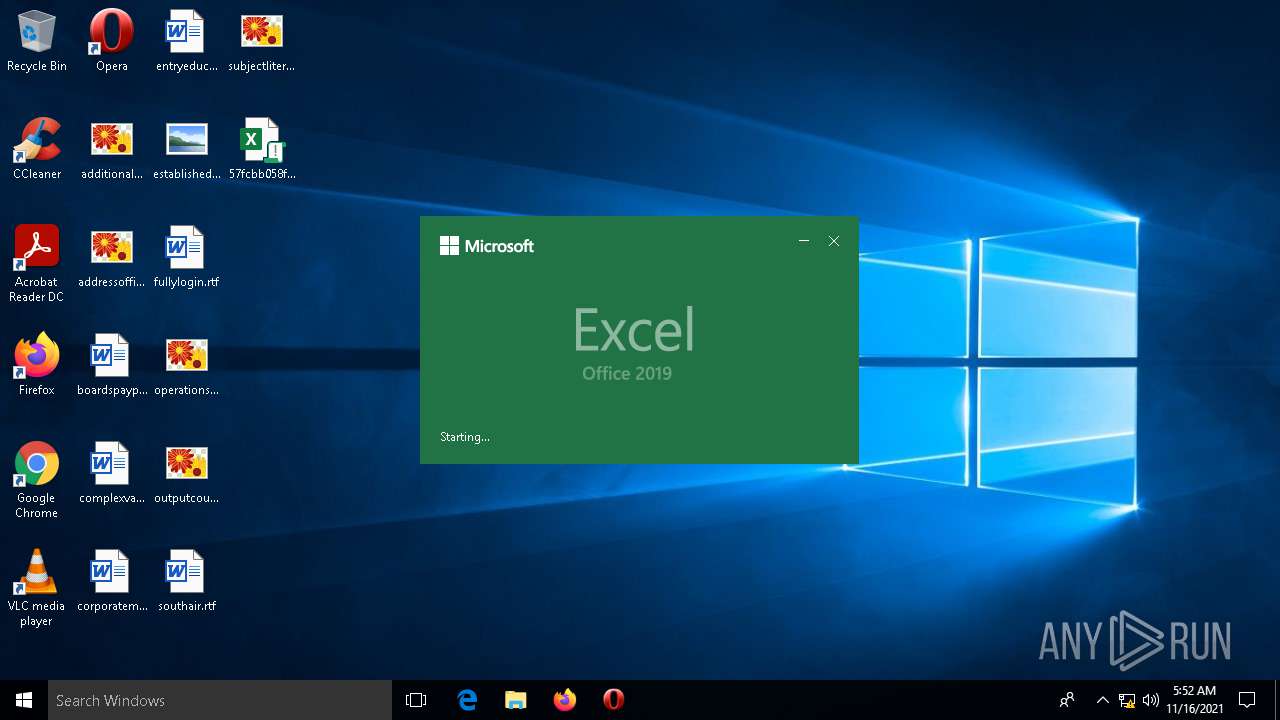The image size is (1280, 720).
Task: Select the Recycle Bin desktop icon
Action: pos(37,41)
